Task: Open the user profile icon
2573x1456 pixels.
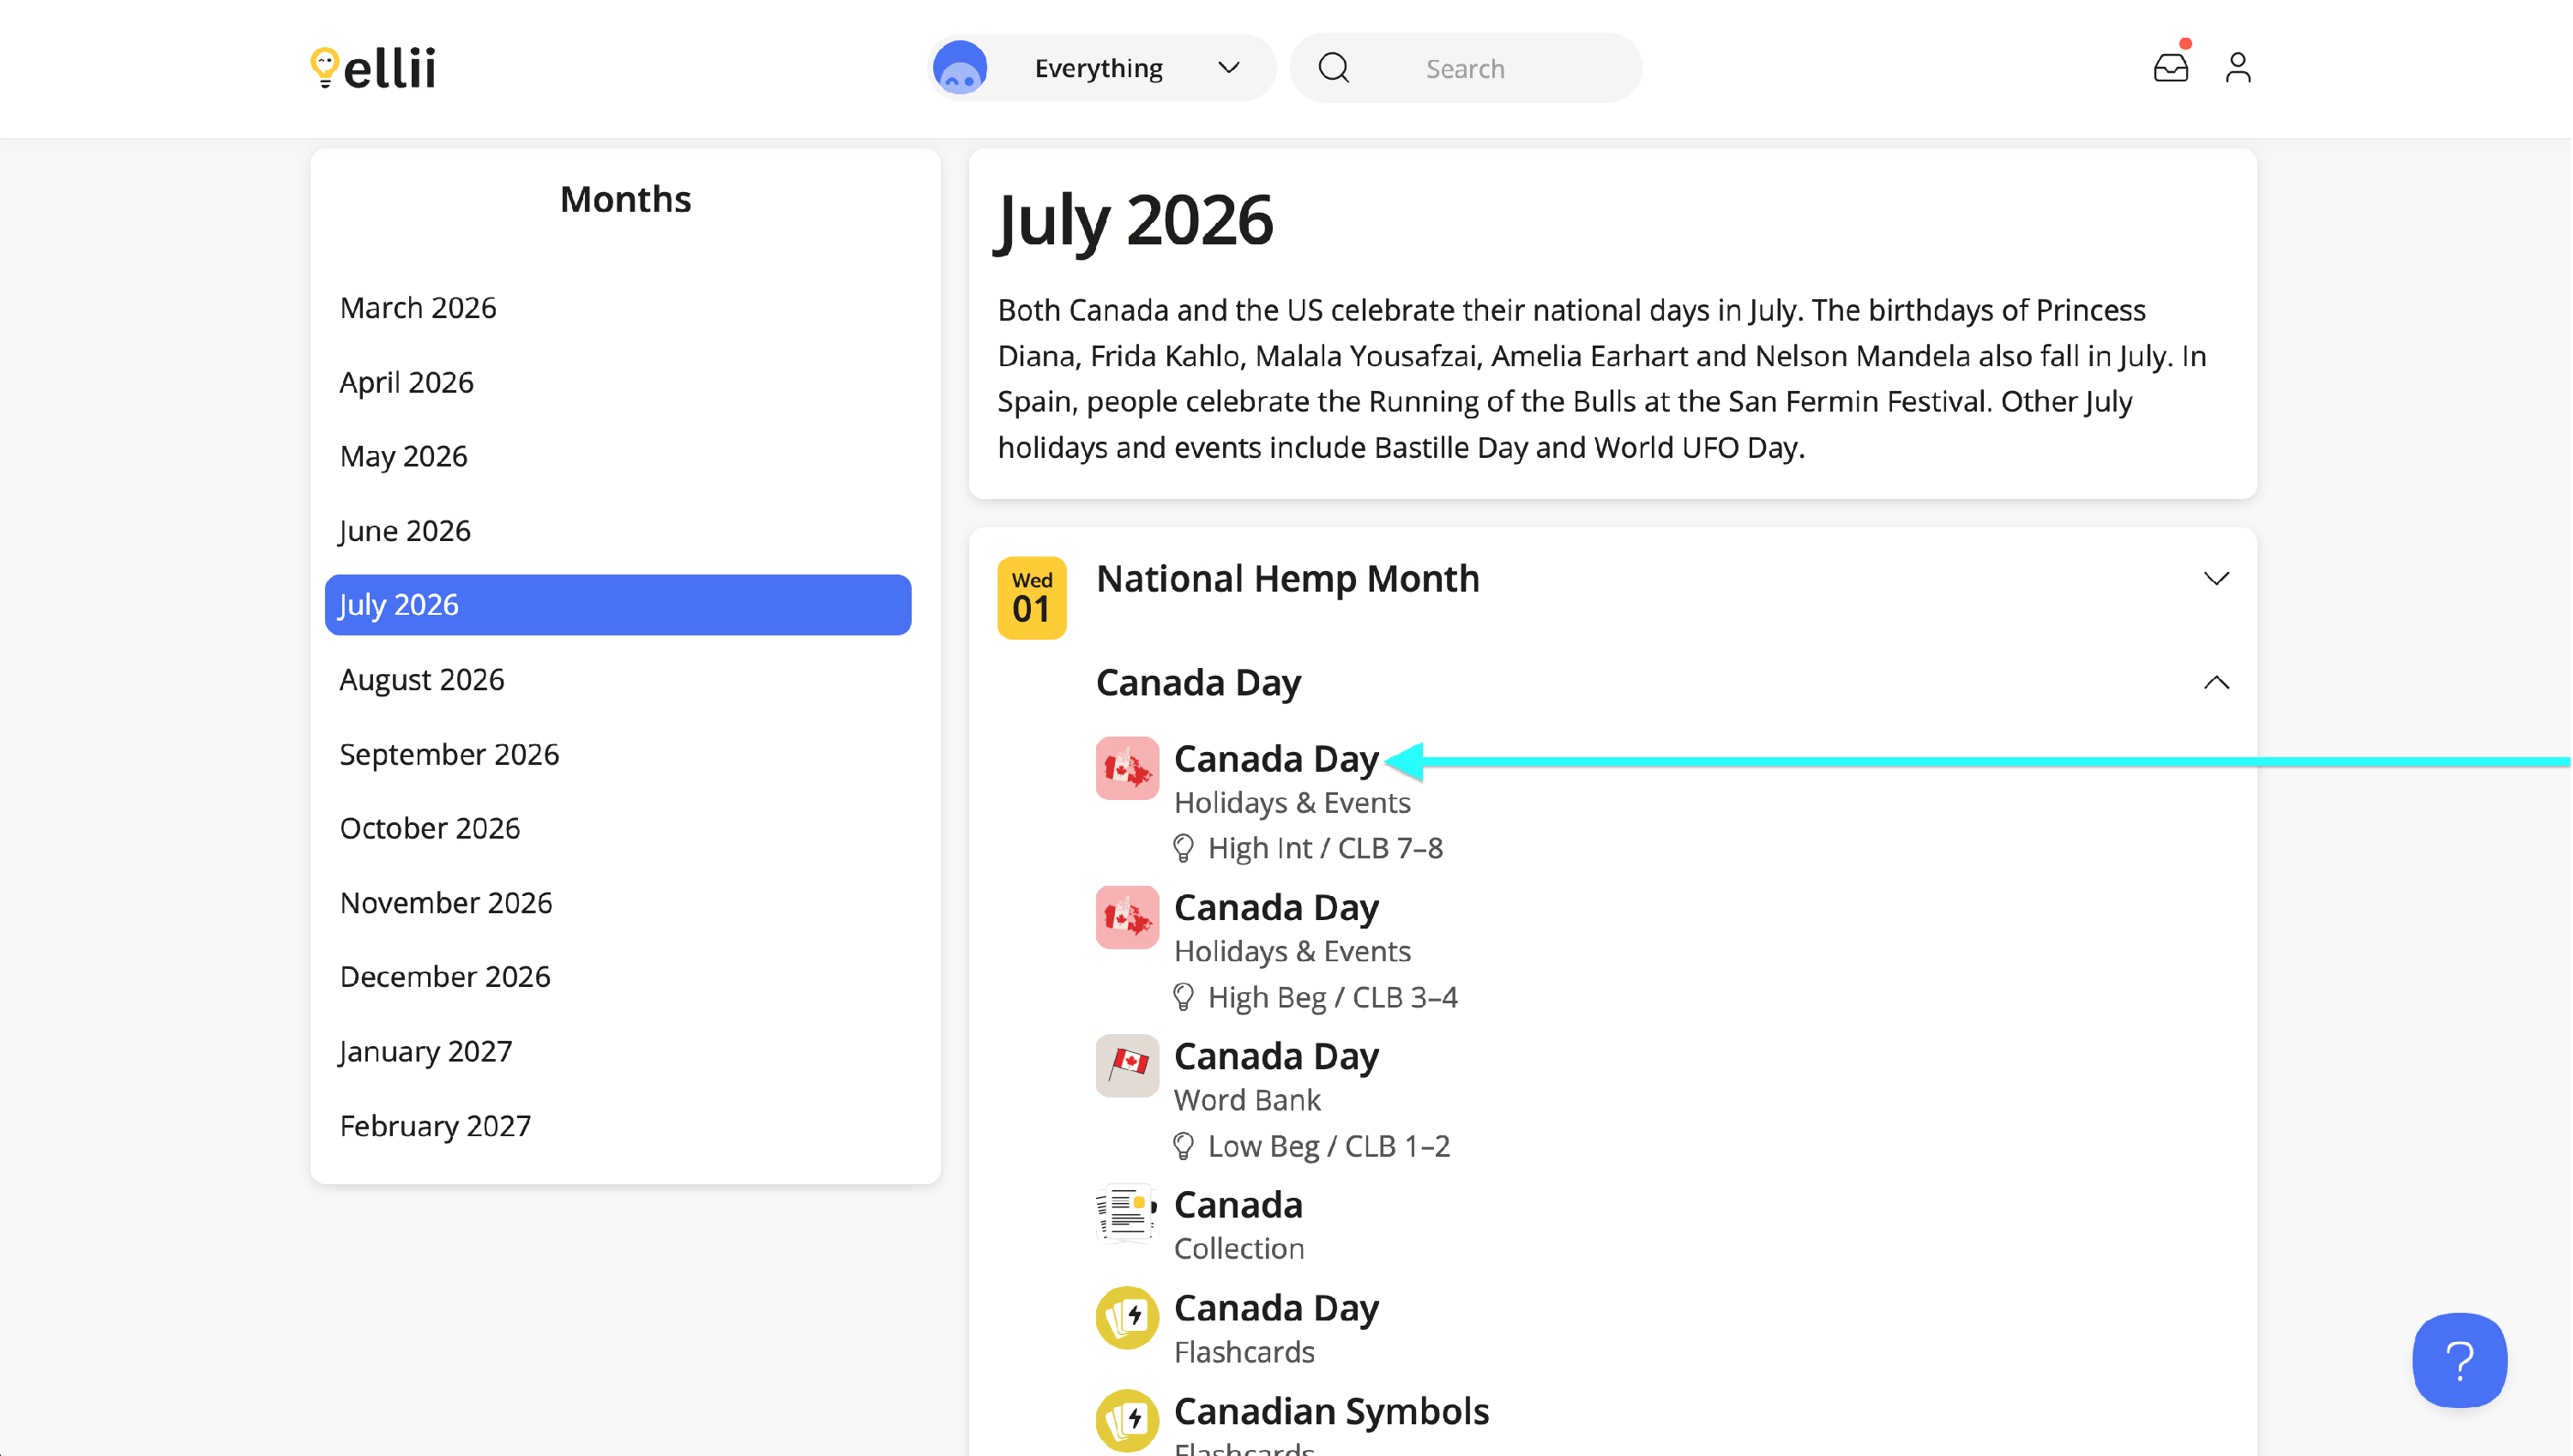Action: 2237,68
